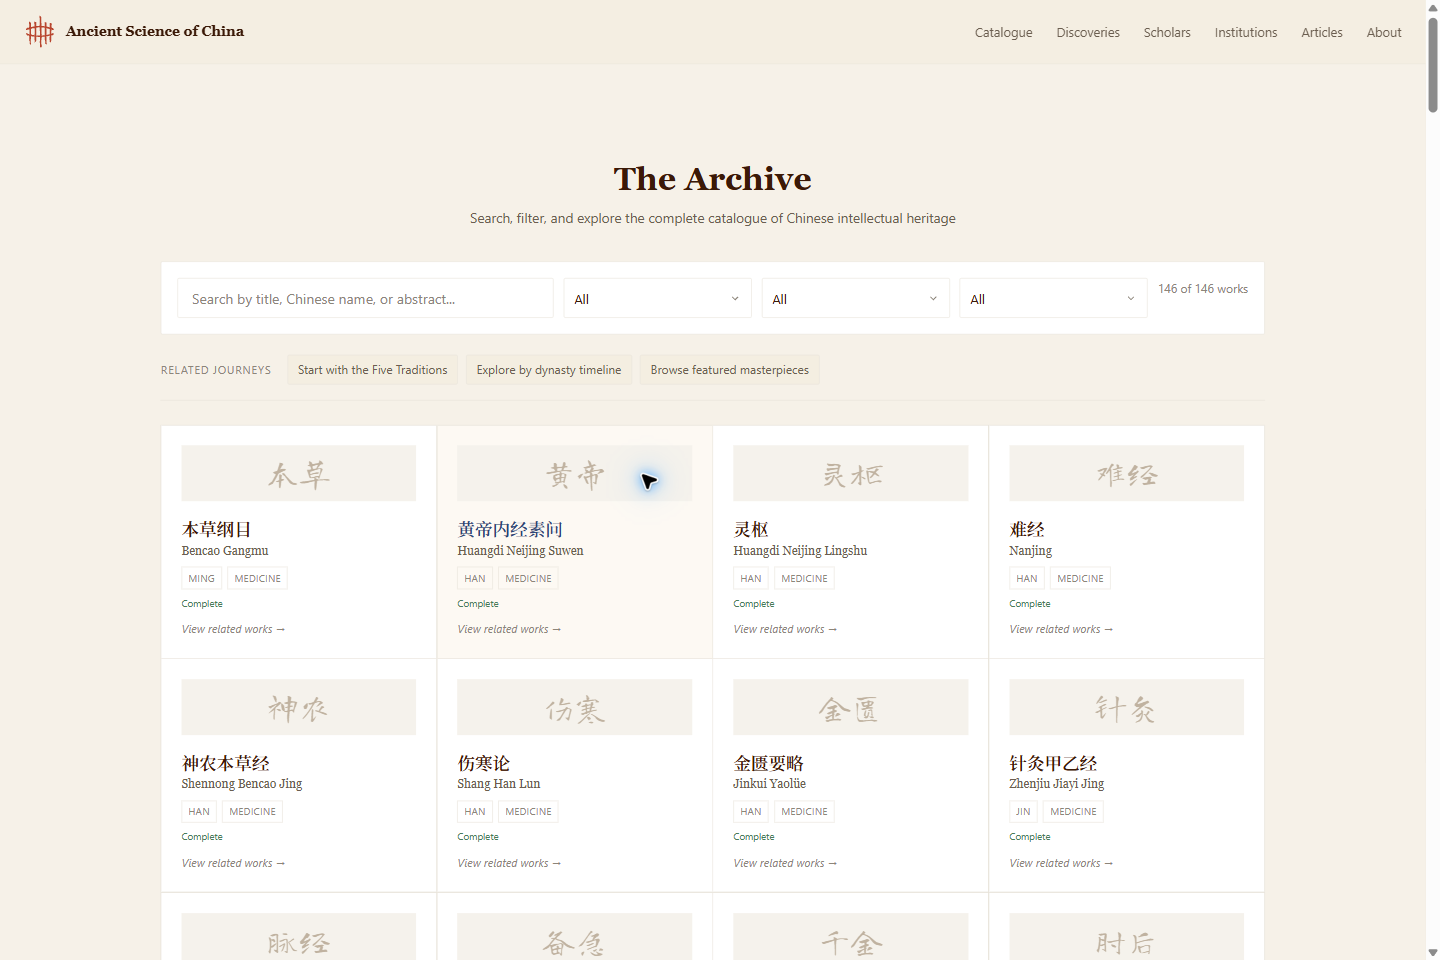Click the 金匮要略 title
1440x960 pixels.
click(x=768, y=763)
